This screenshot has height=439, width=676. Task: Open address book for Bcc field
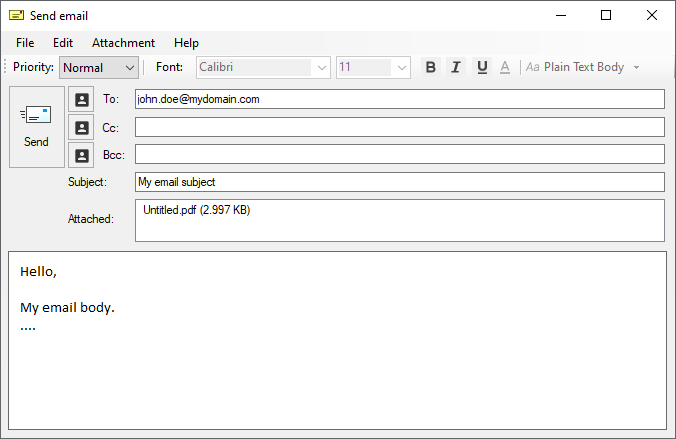[x=81, y=155]
